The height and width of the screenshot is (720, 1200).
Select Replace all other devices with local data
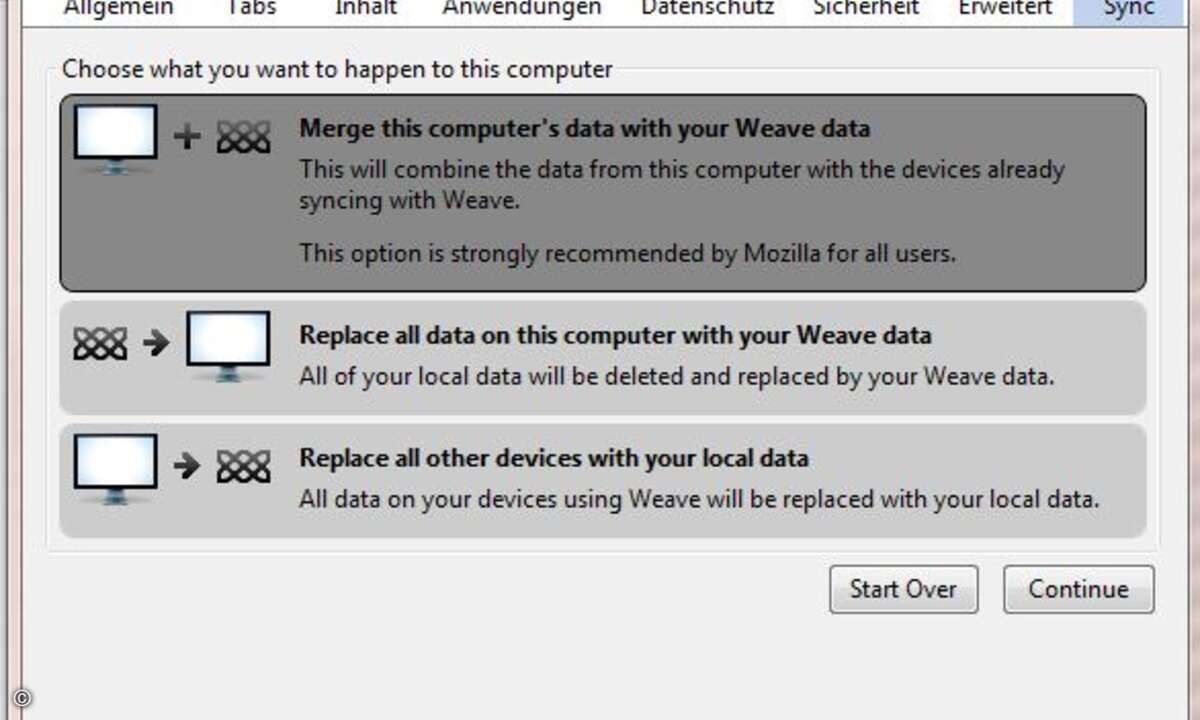click(603, 480)
